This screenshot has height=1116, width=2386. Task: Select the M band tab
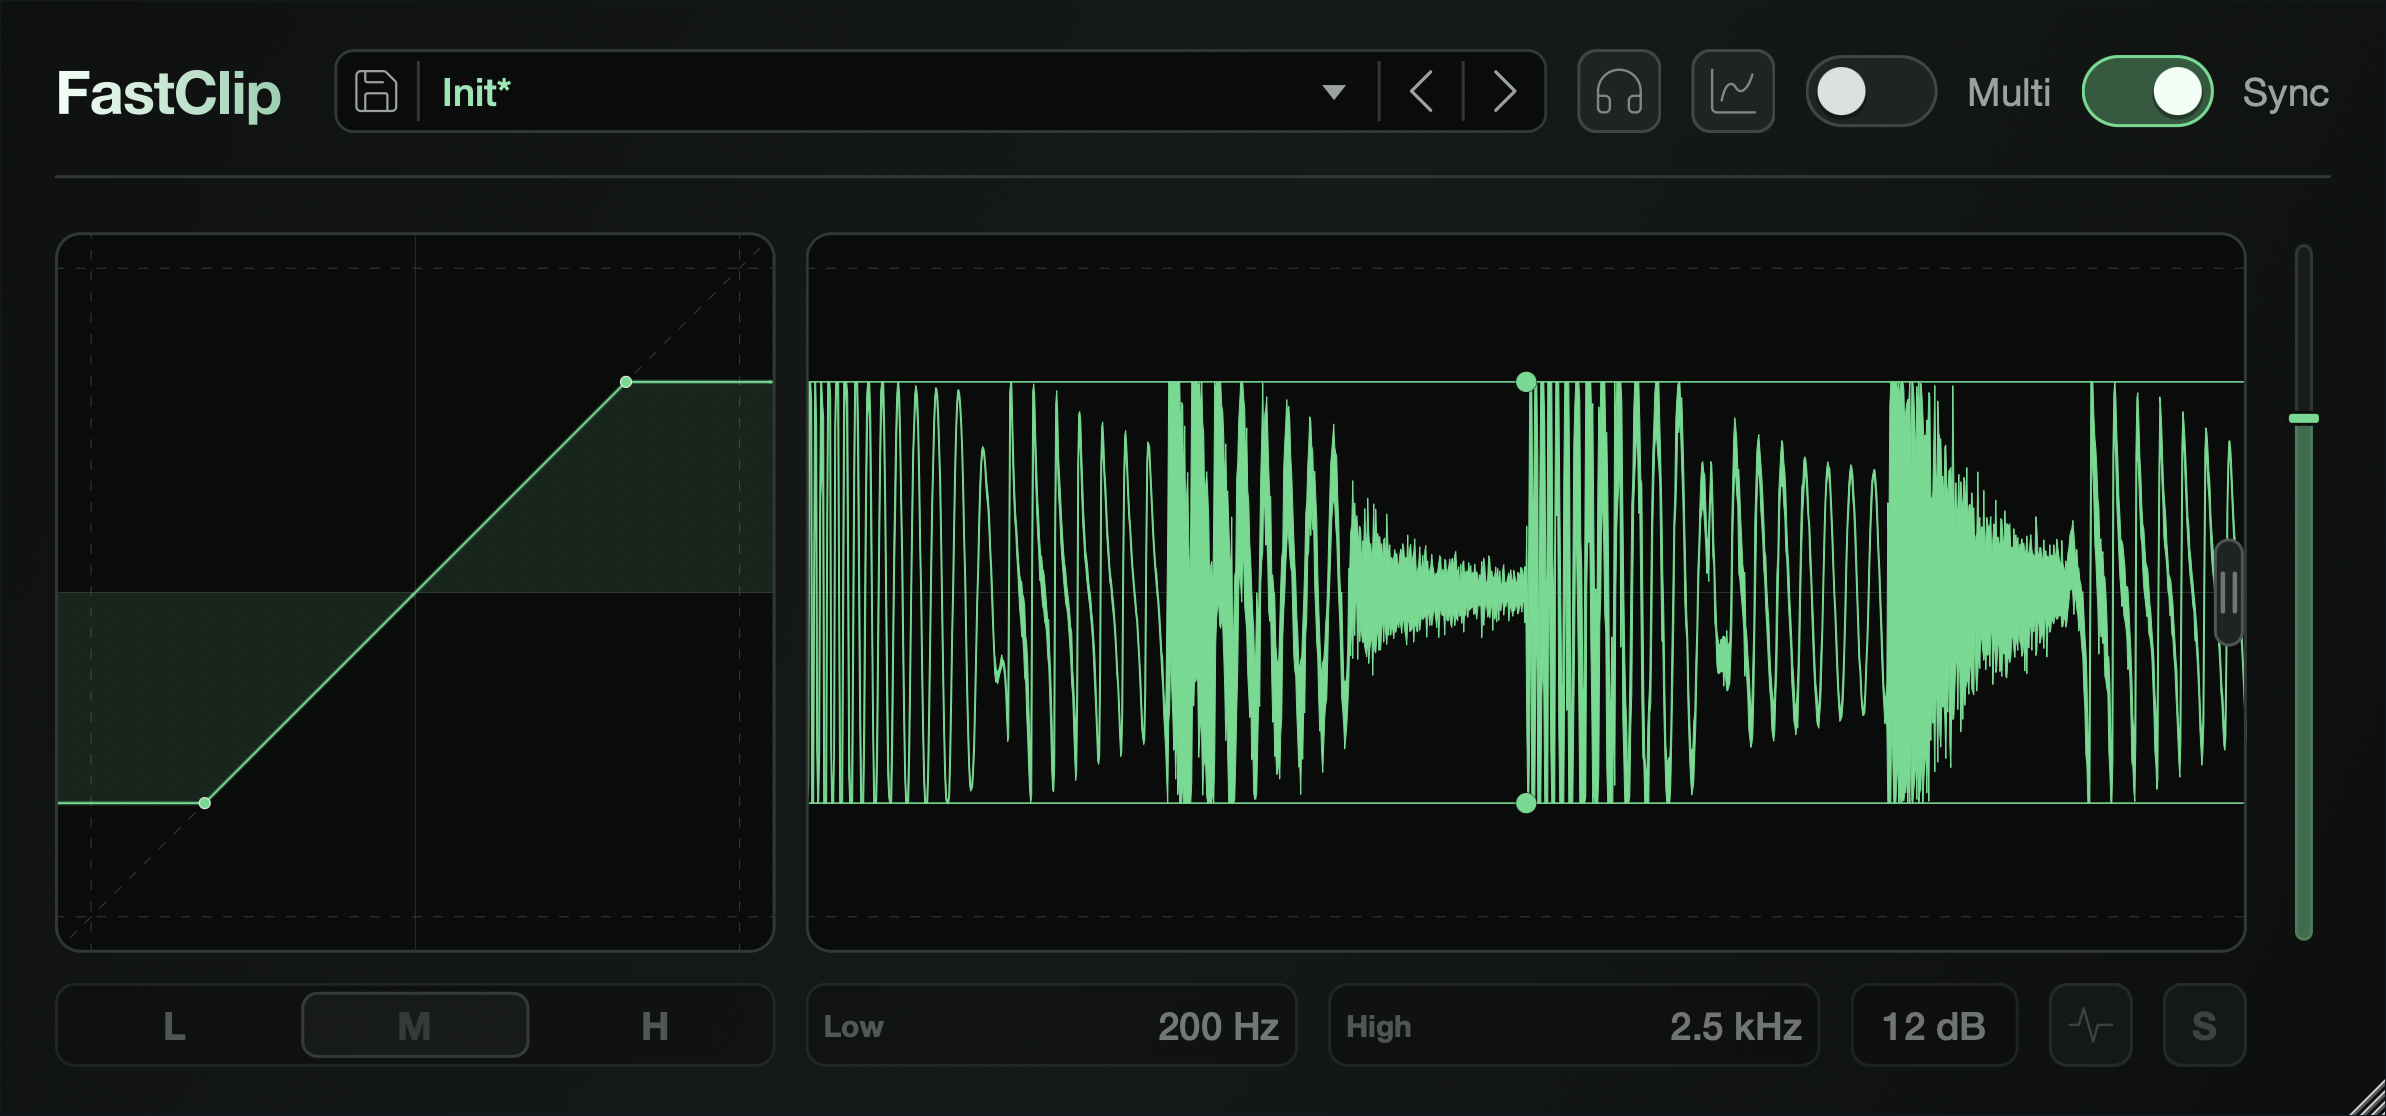(x=415, y=1026)
